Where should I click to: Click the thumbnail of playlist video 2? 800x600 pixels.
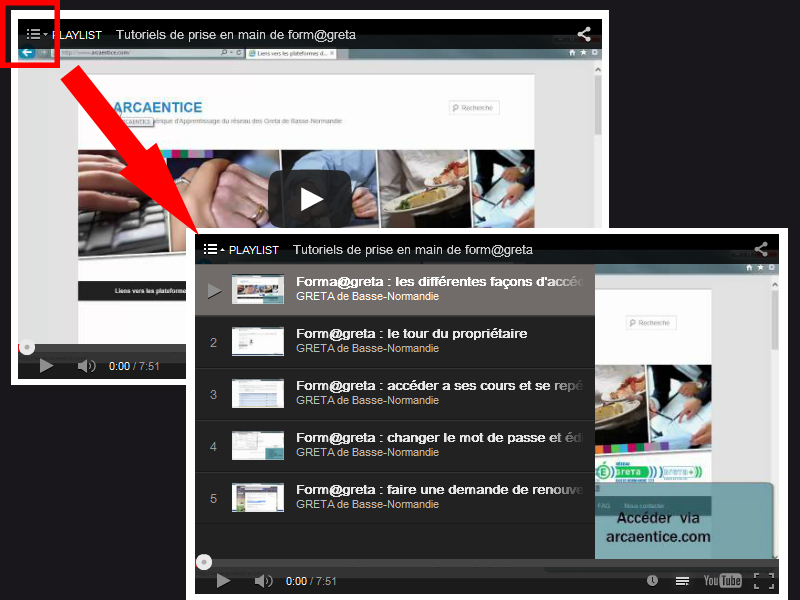[x=258, y=341]
